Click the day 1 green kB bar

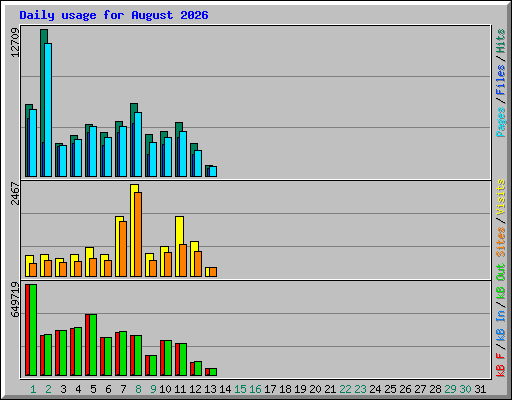[33, 330]
